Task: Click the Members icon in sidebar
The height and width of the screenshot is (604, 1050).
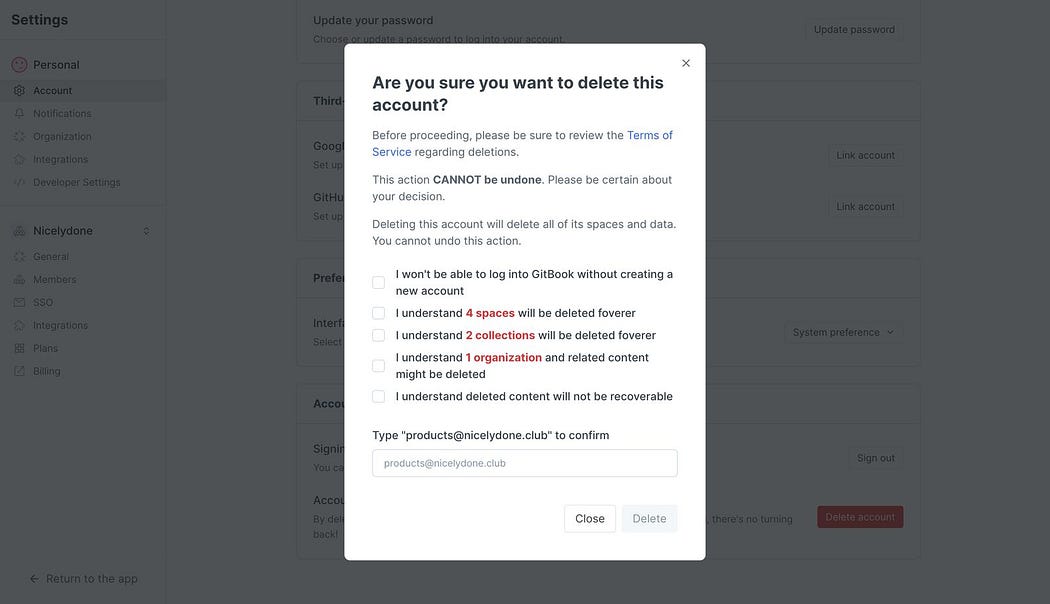Action: 19,279
